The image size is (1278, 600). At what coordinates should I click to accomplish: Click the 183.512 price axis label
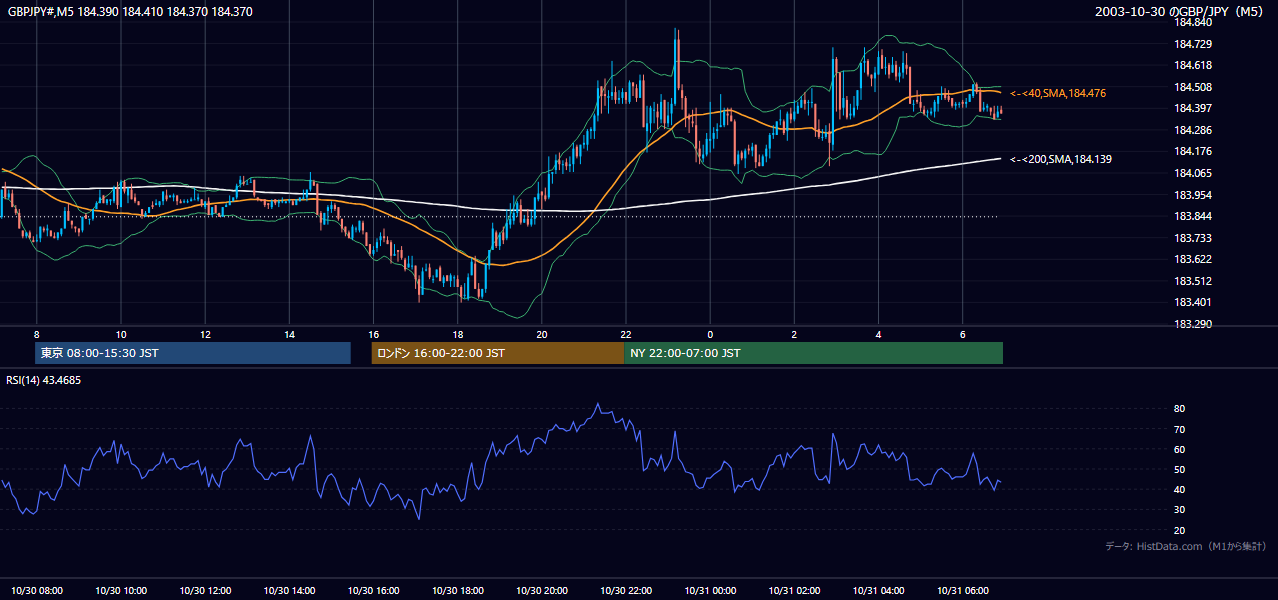[x=1192, y=281]
